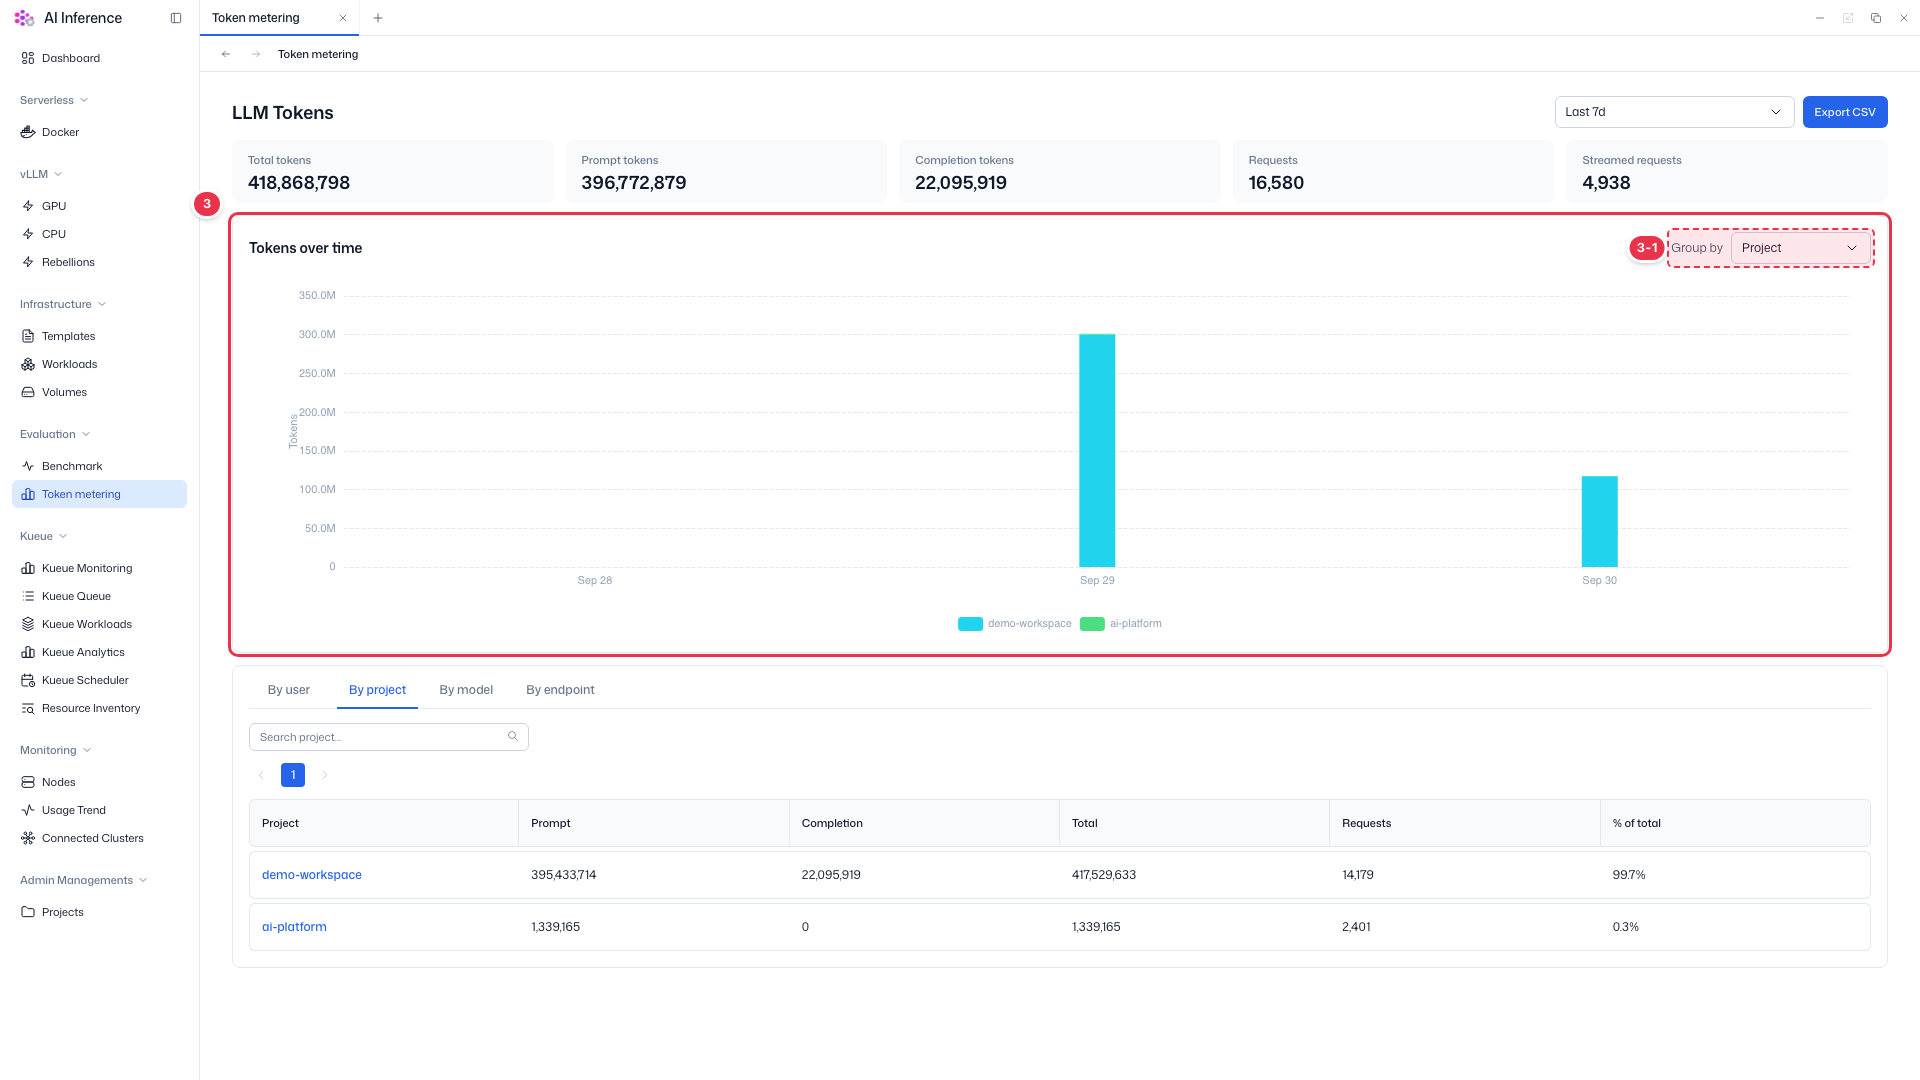This screenshot has height=1080, width=1920.
Task: Select the By project tab
Action: point(377,690)
